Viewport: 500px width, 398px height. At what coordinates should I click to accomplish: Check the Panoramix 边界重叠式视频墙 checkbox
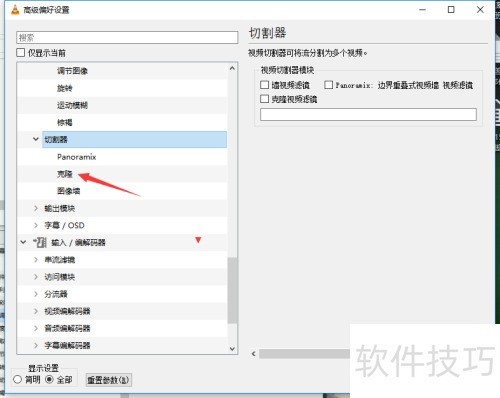click(x=328, y=85)
